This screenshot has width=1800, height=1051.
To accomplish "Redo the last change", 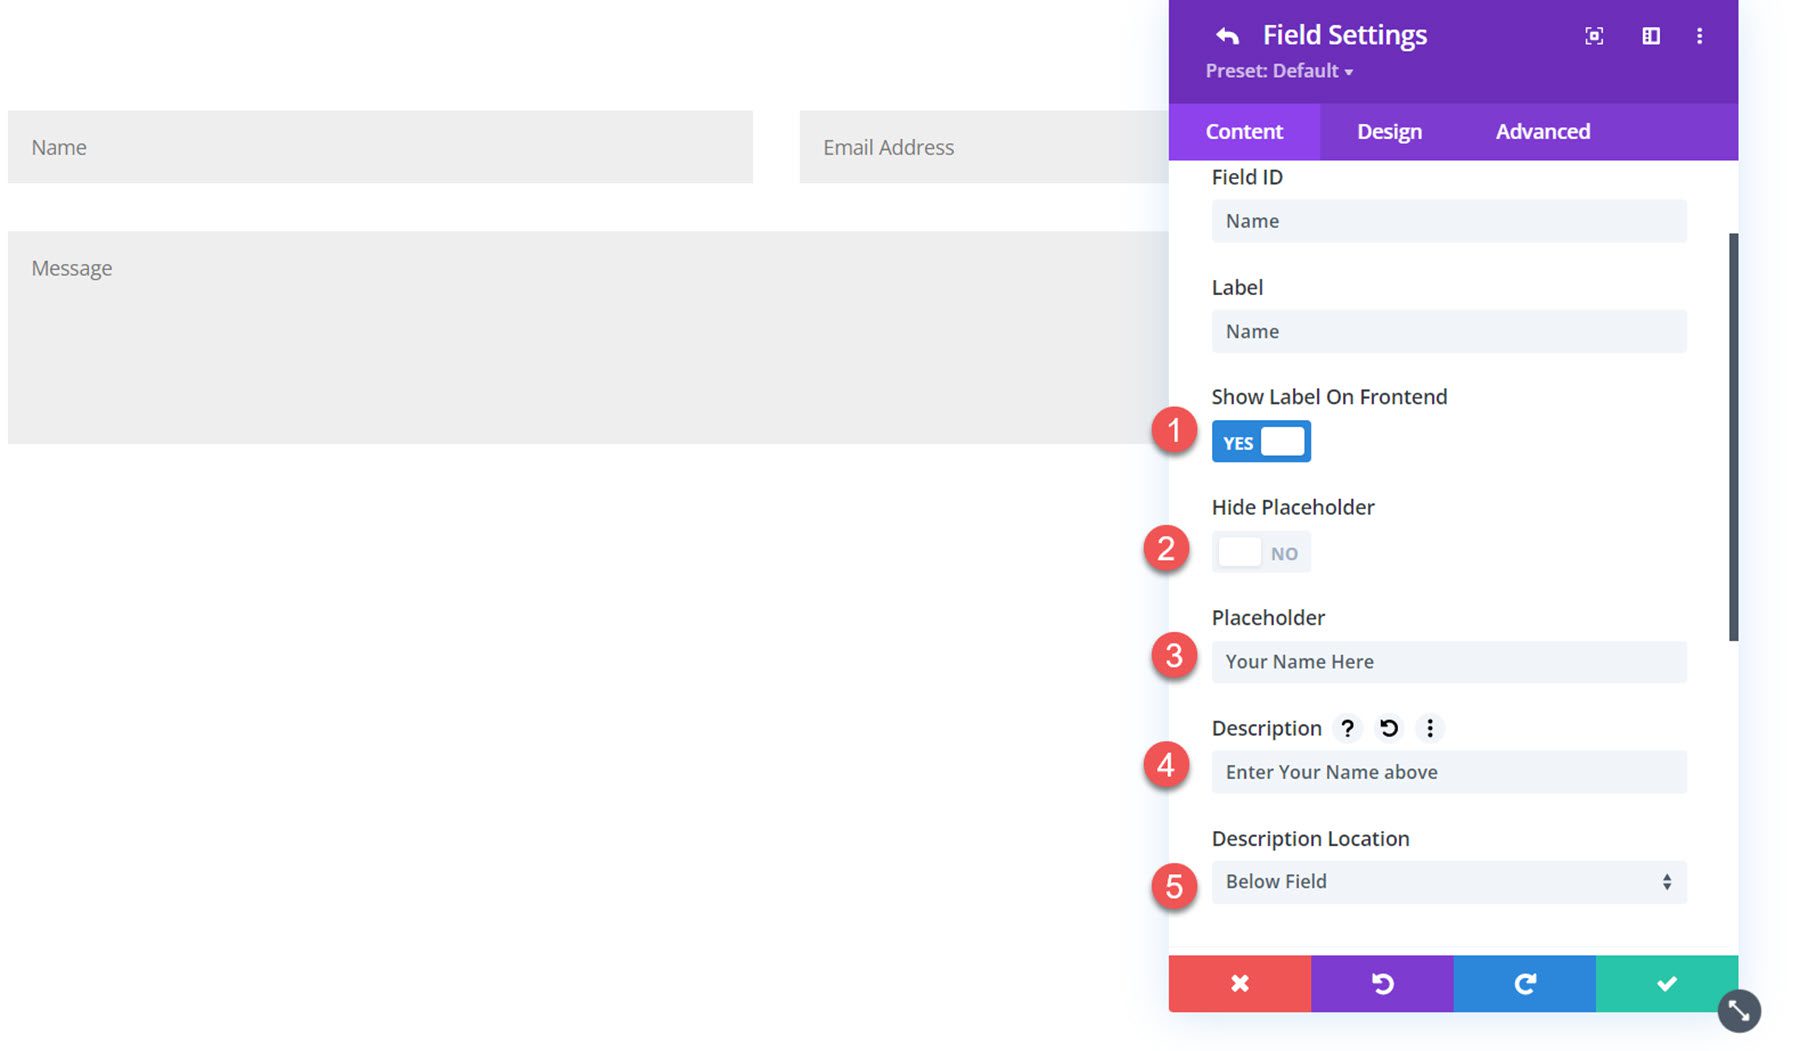I will click(1523, 983).
